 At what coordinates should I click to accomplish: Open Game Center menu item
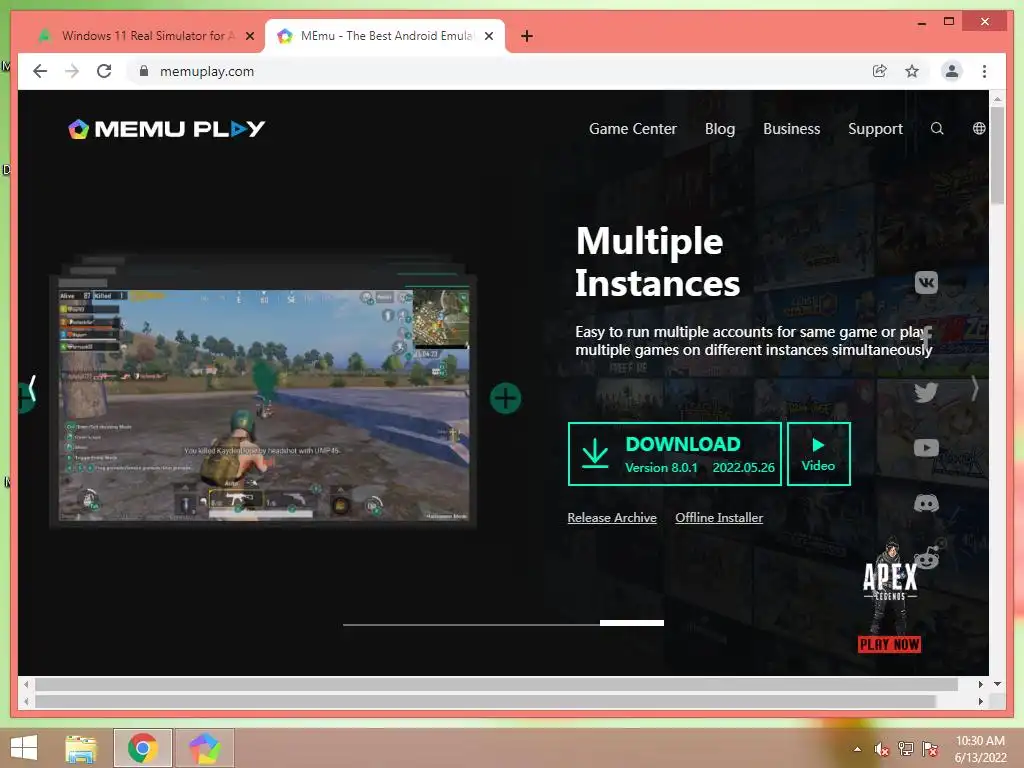pyautogui.click(x=632, y=129)
